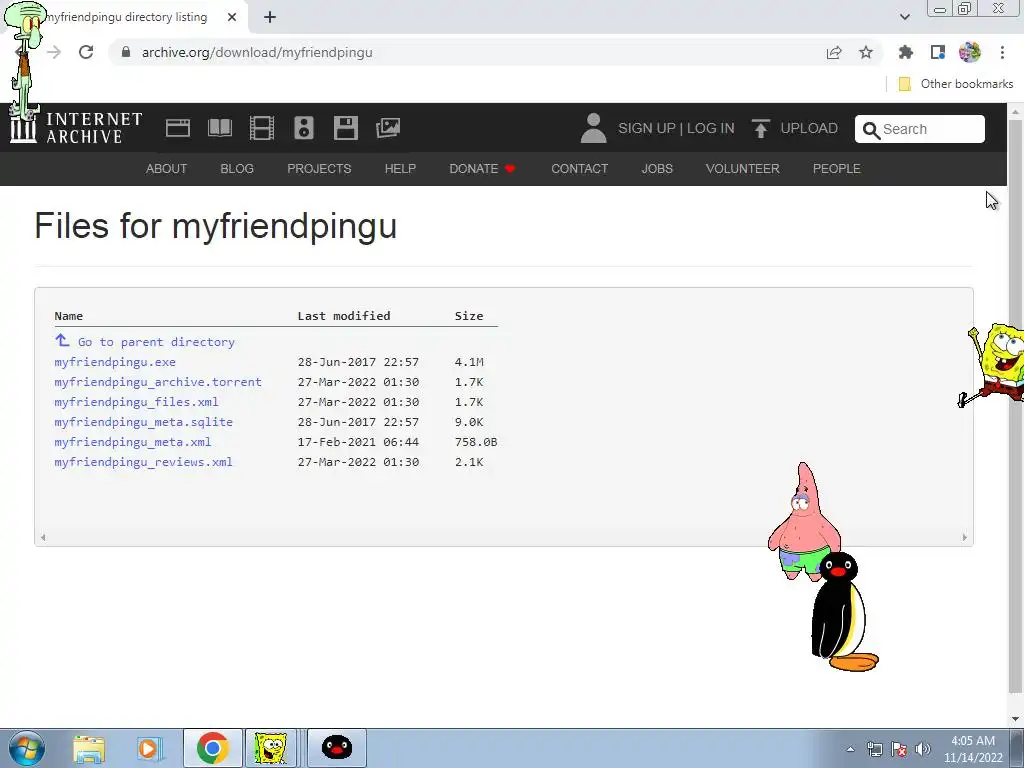Open the Texts book icon
1024x768 pixels.
220,128
